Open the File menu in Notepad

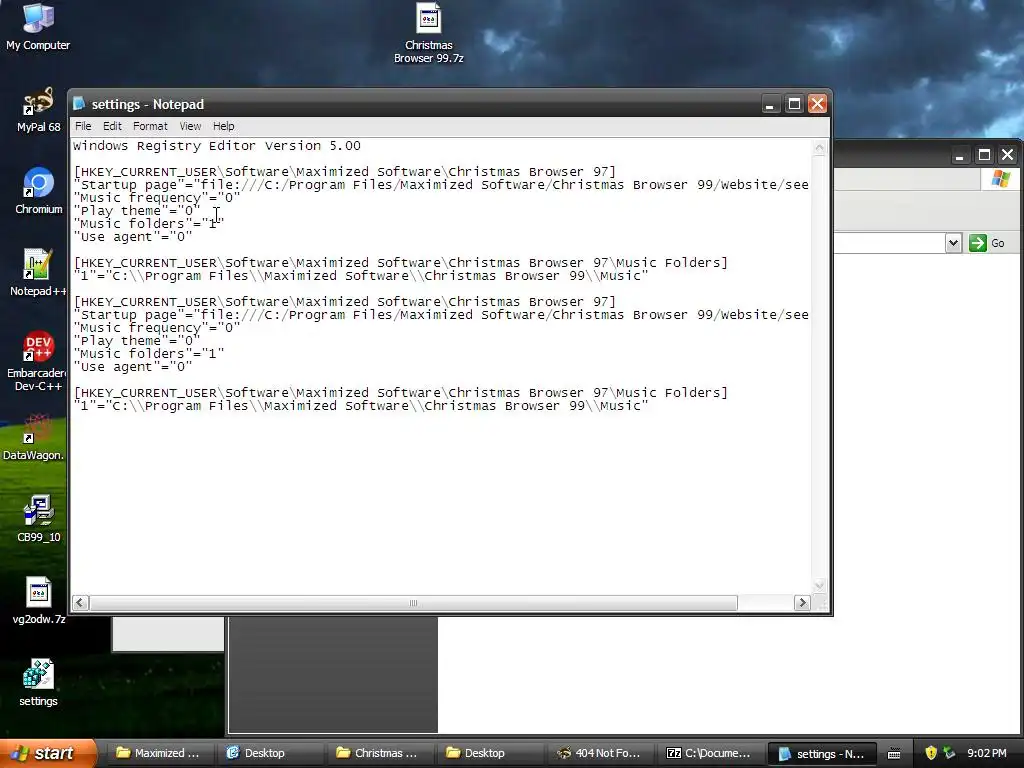pos(83,126)
